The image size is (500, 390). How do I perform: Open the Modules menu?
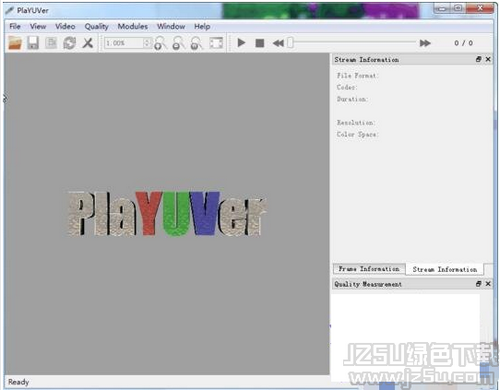pos(133,26)
